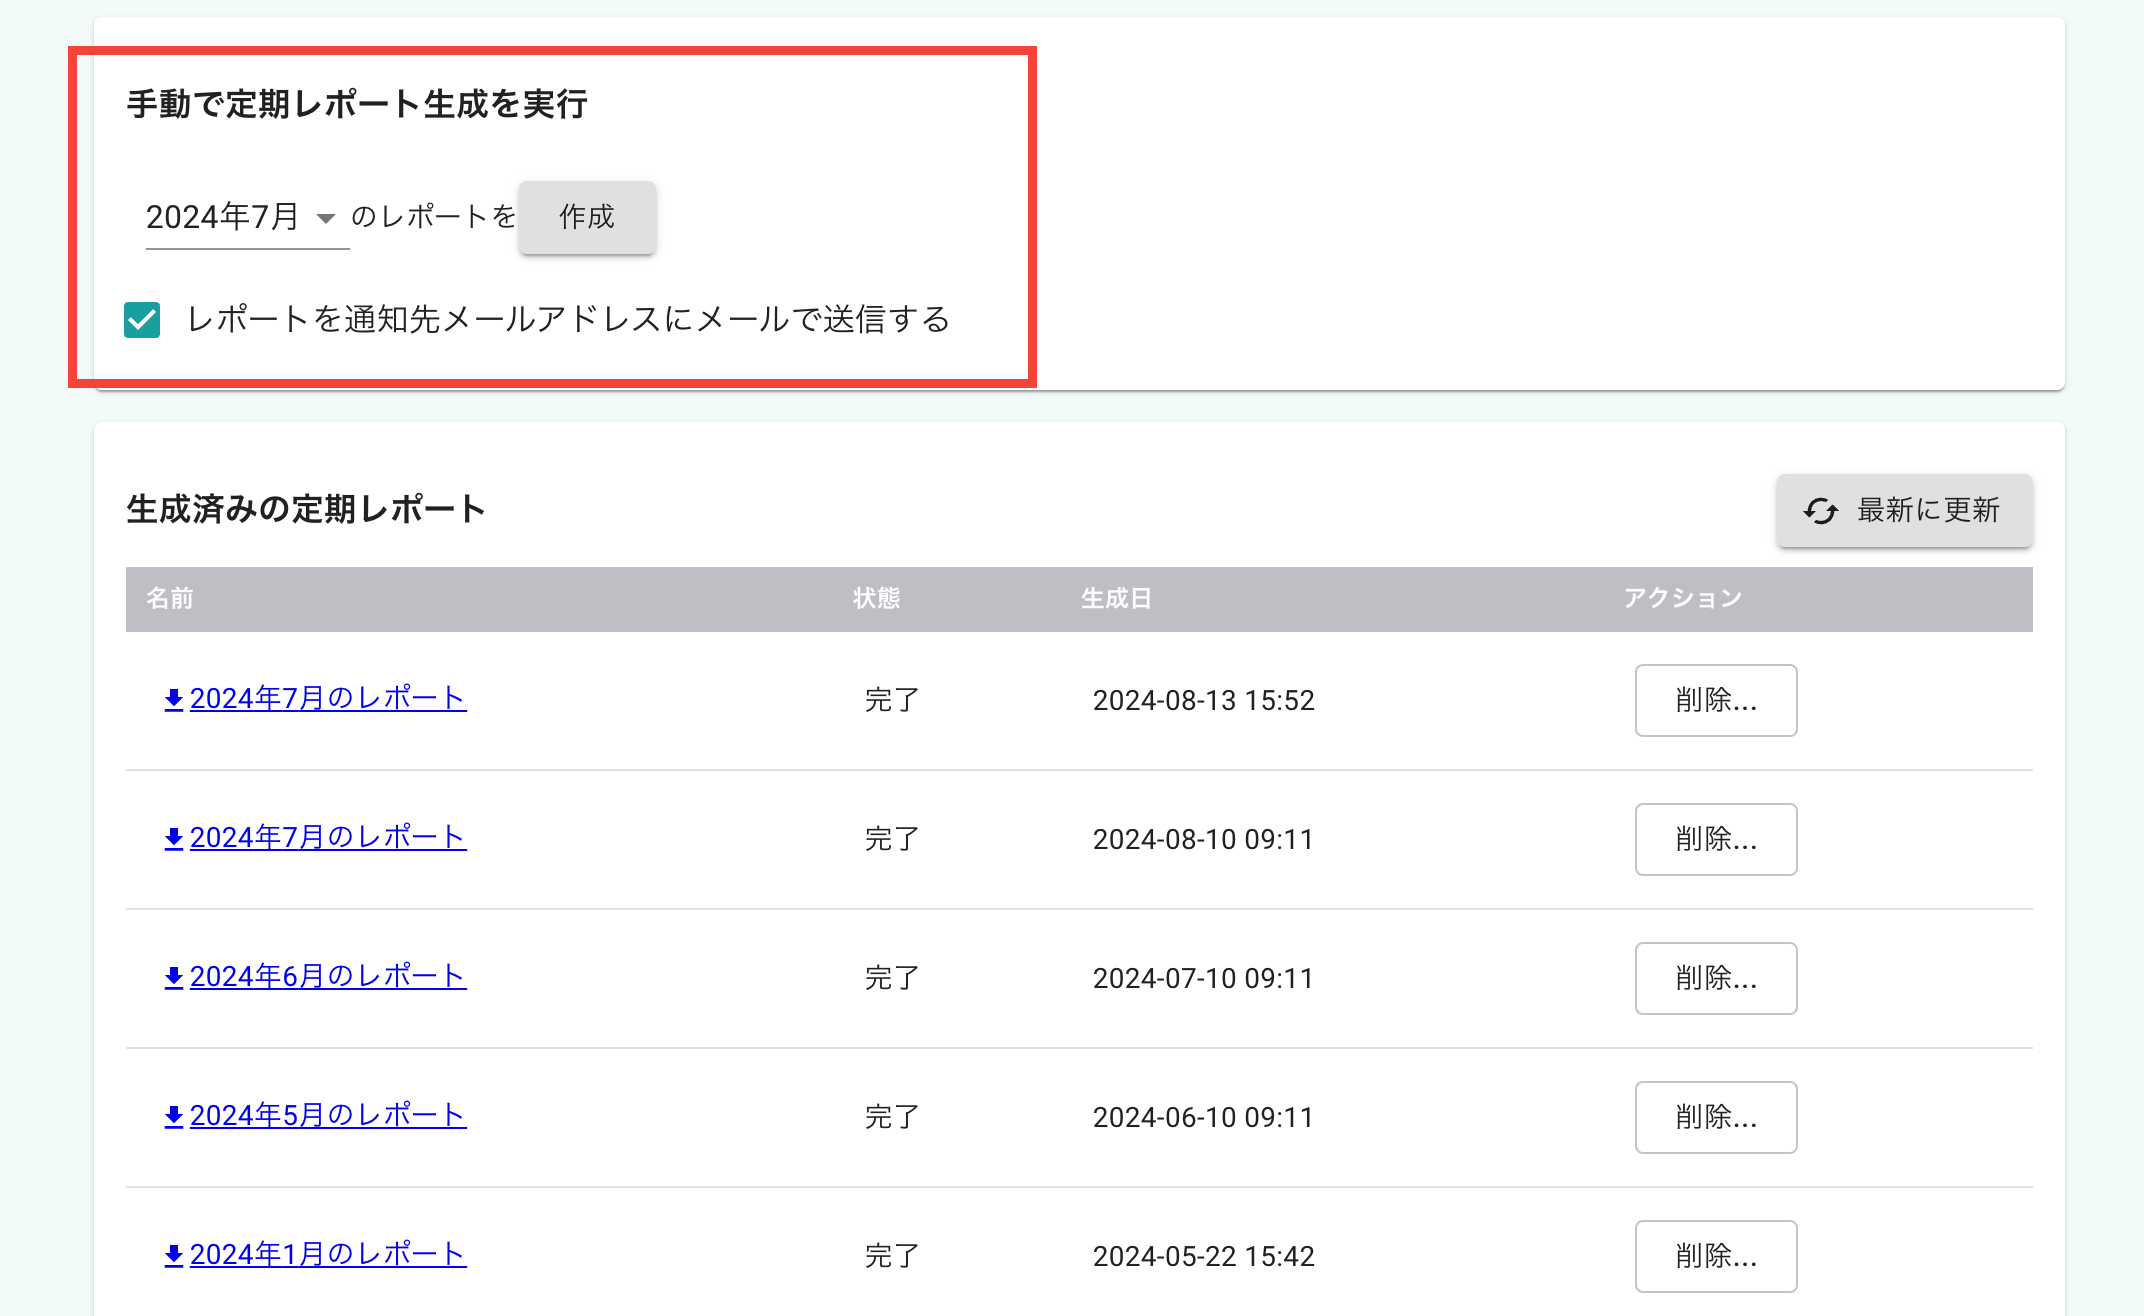Viewport: 2144px width, 1316px height.
Task: Delete the report generated 2024-08-10 09:11
Action: 1716,839
